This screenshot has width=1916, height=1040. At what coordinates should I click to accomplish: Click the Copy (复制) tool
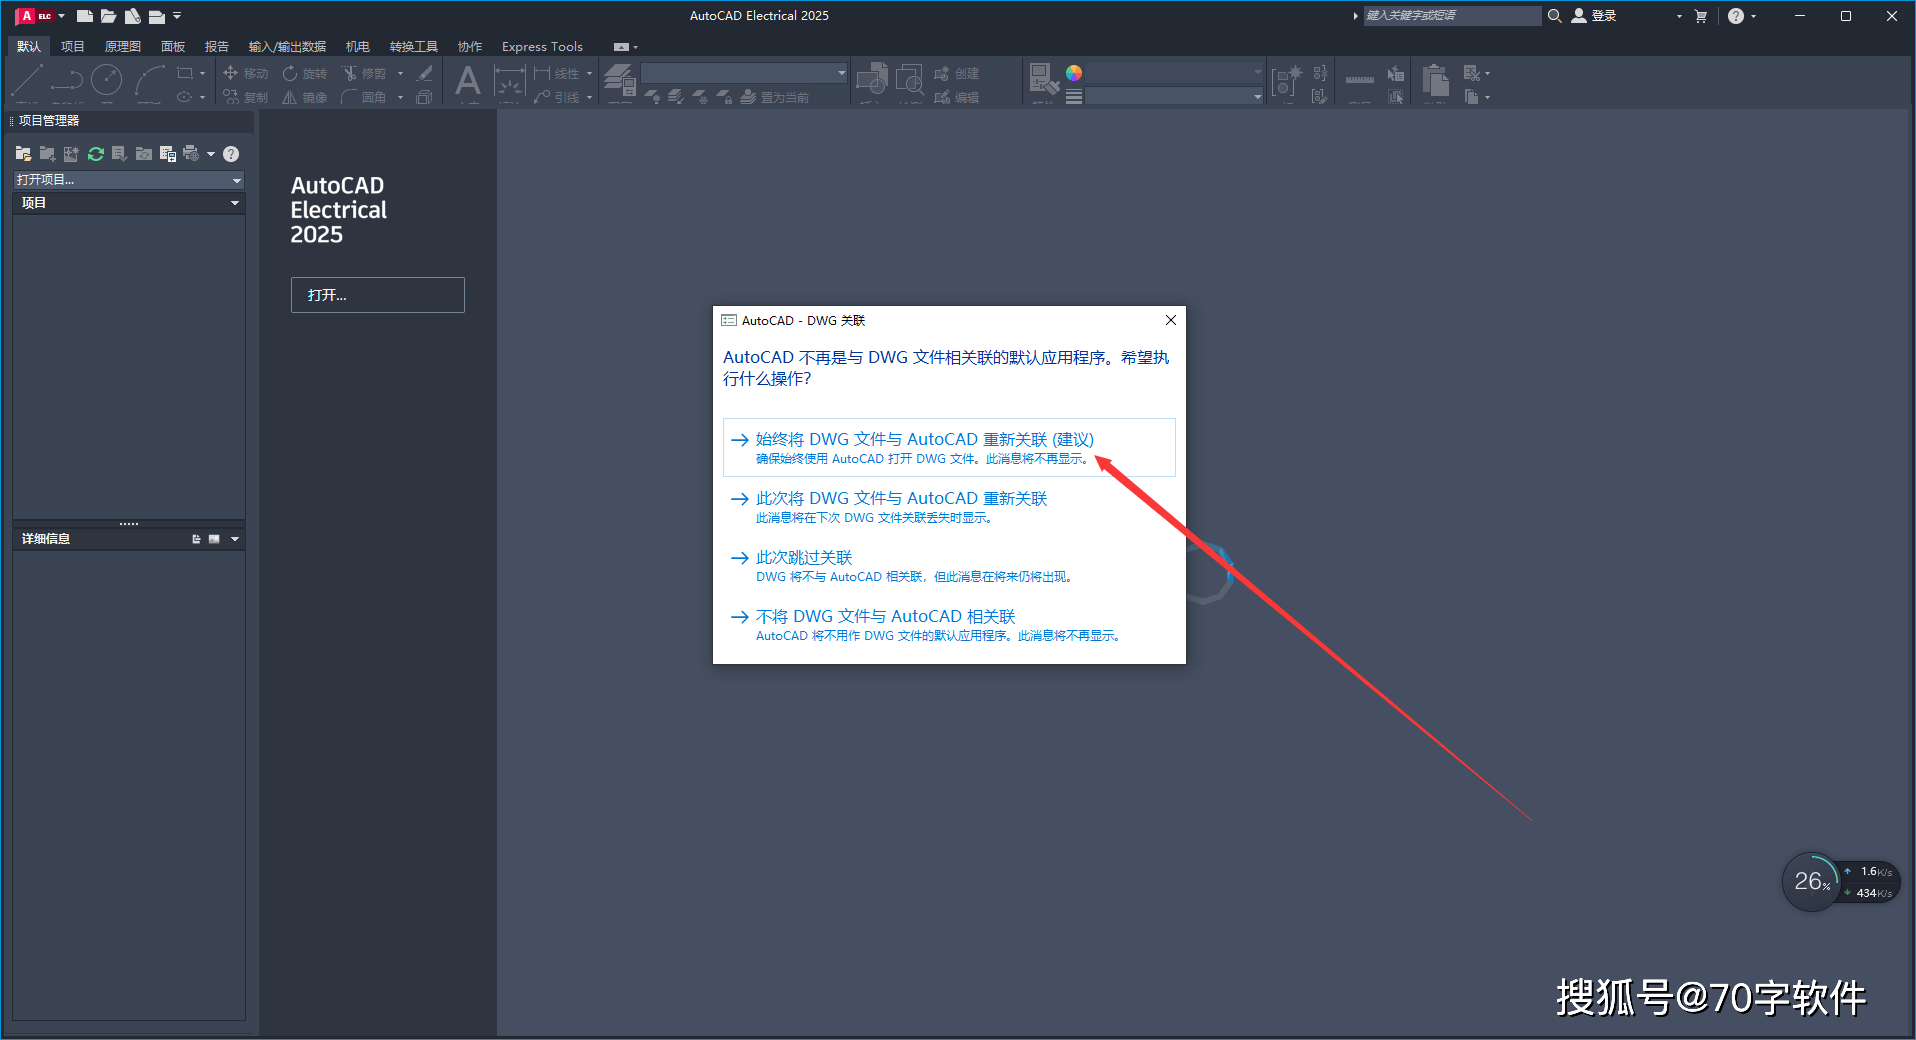(x=246, y=97)
